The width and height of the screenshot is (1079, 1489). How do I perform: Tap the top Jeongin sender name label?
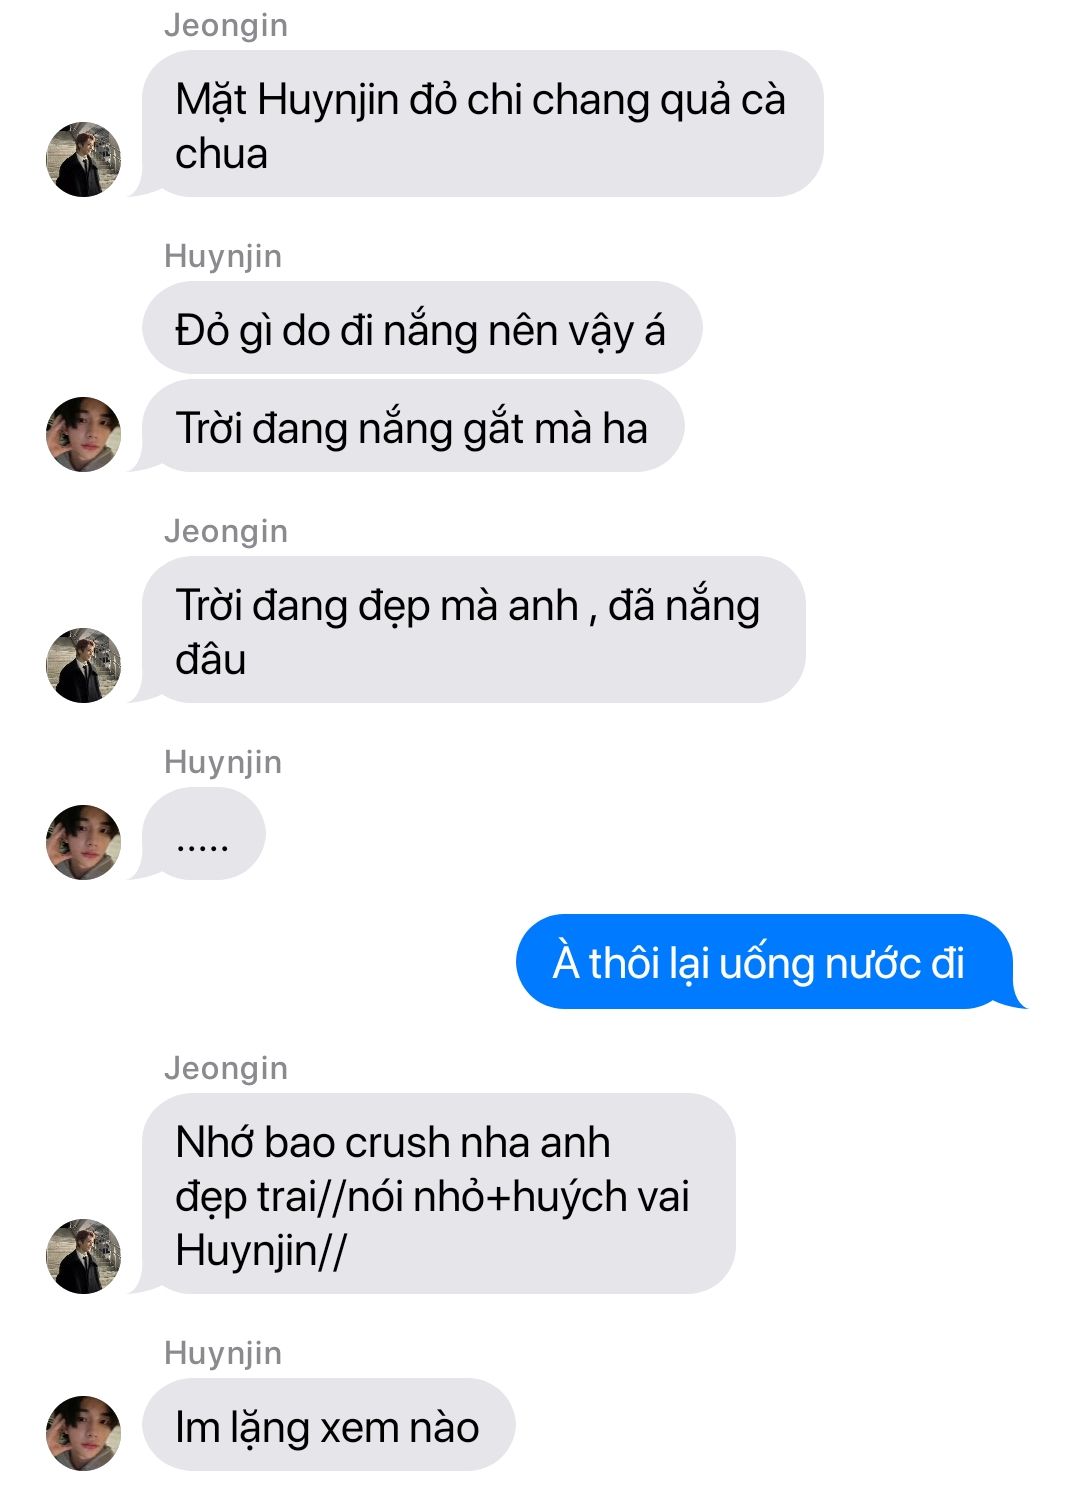(x=226, y=25)
